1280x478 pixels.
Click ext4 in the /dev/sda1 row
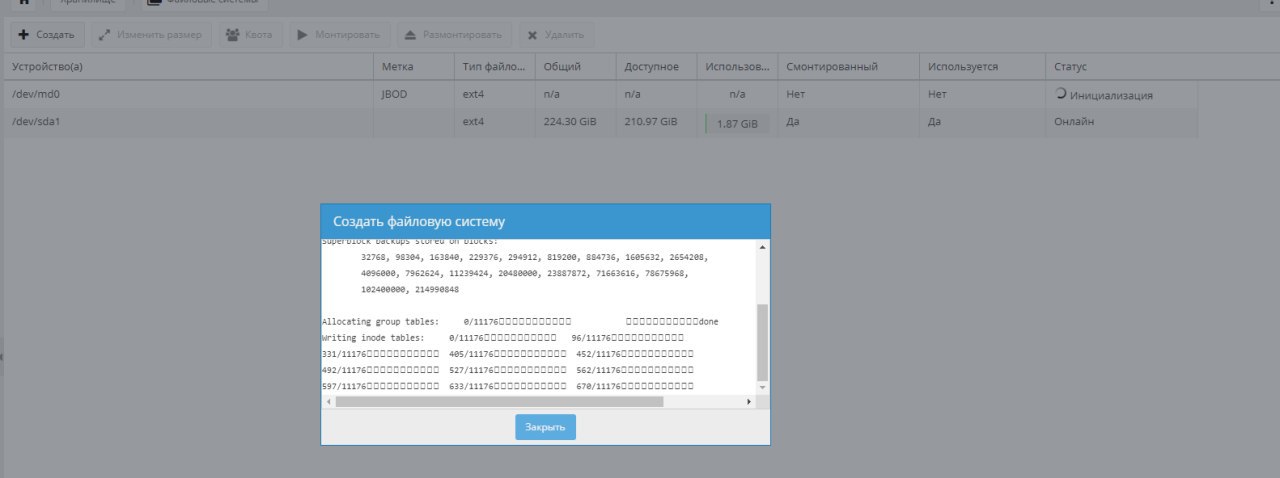(473, 122)
